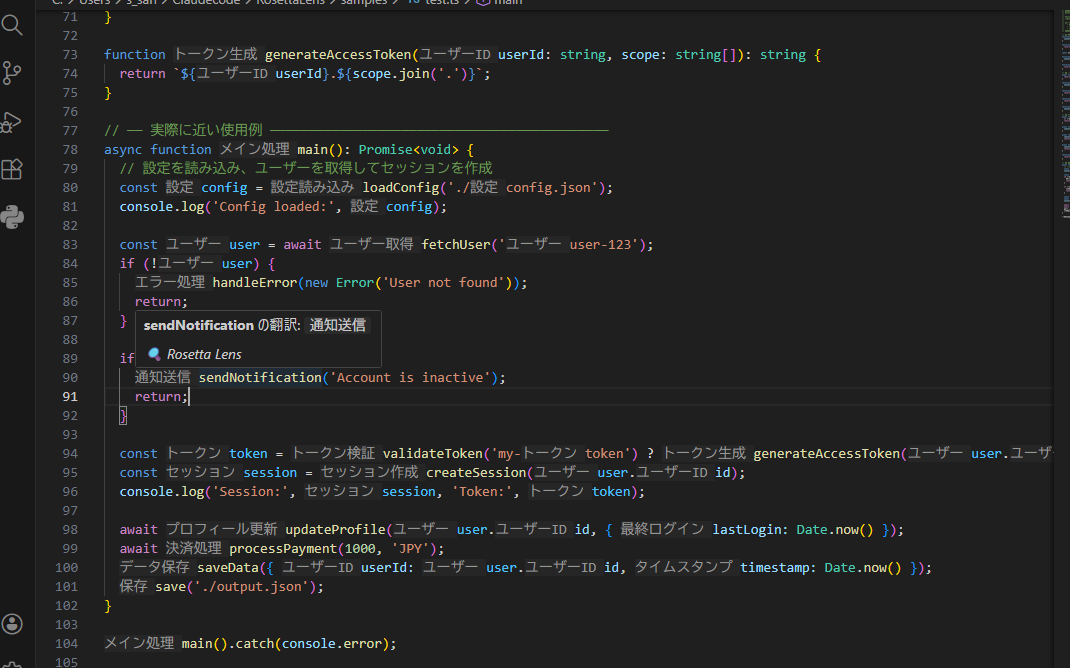Open the Run and Debug view

[x=13, y=122]
